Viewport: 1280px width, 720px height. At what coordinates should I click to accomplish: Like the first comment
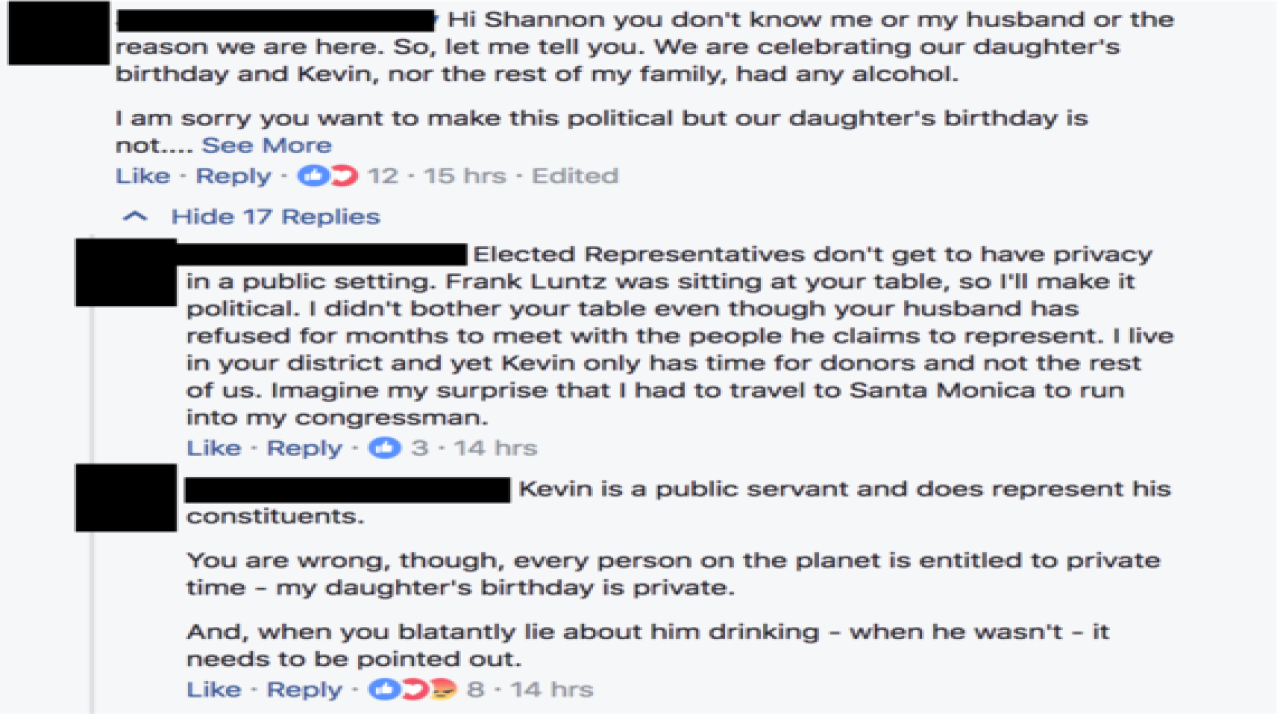click(142, 175)
